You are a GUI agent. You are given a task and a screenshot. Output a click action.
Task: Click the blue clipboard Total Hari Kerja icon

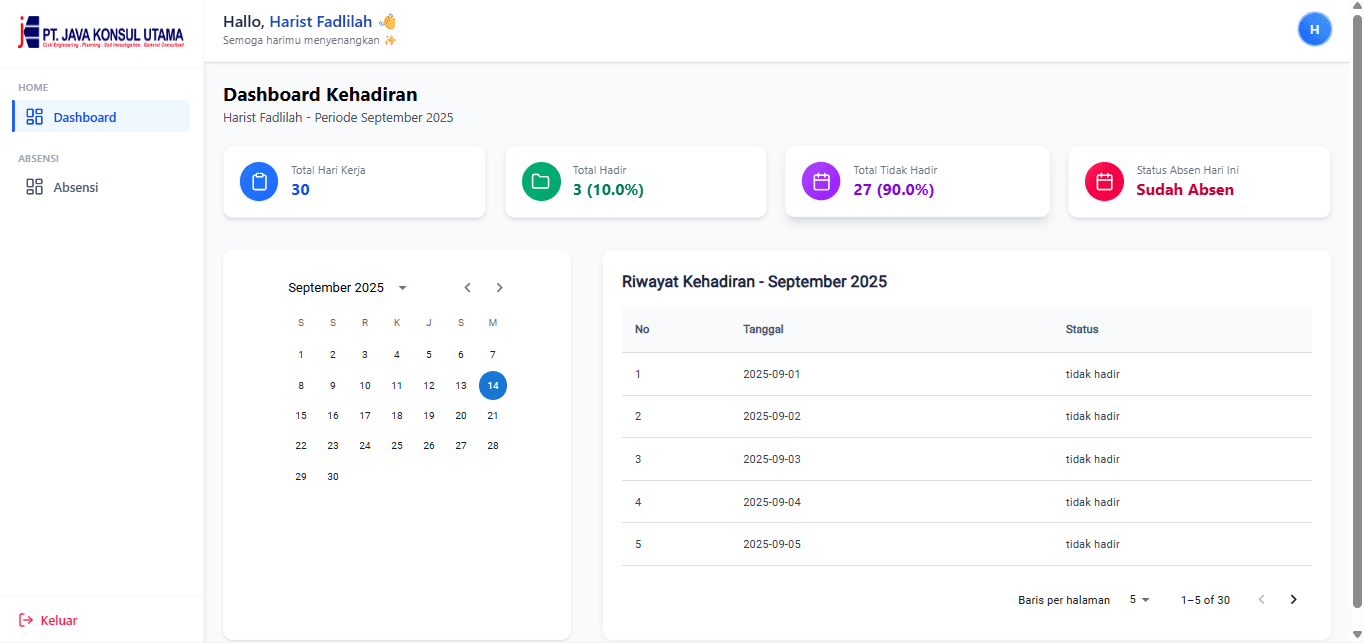click(x=259, y=182)
